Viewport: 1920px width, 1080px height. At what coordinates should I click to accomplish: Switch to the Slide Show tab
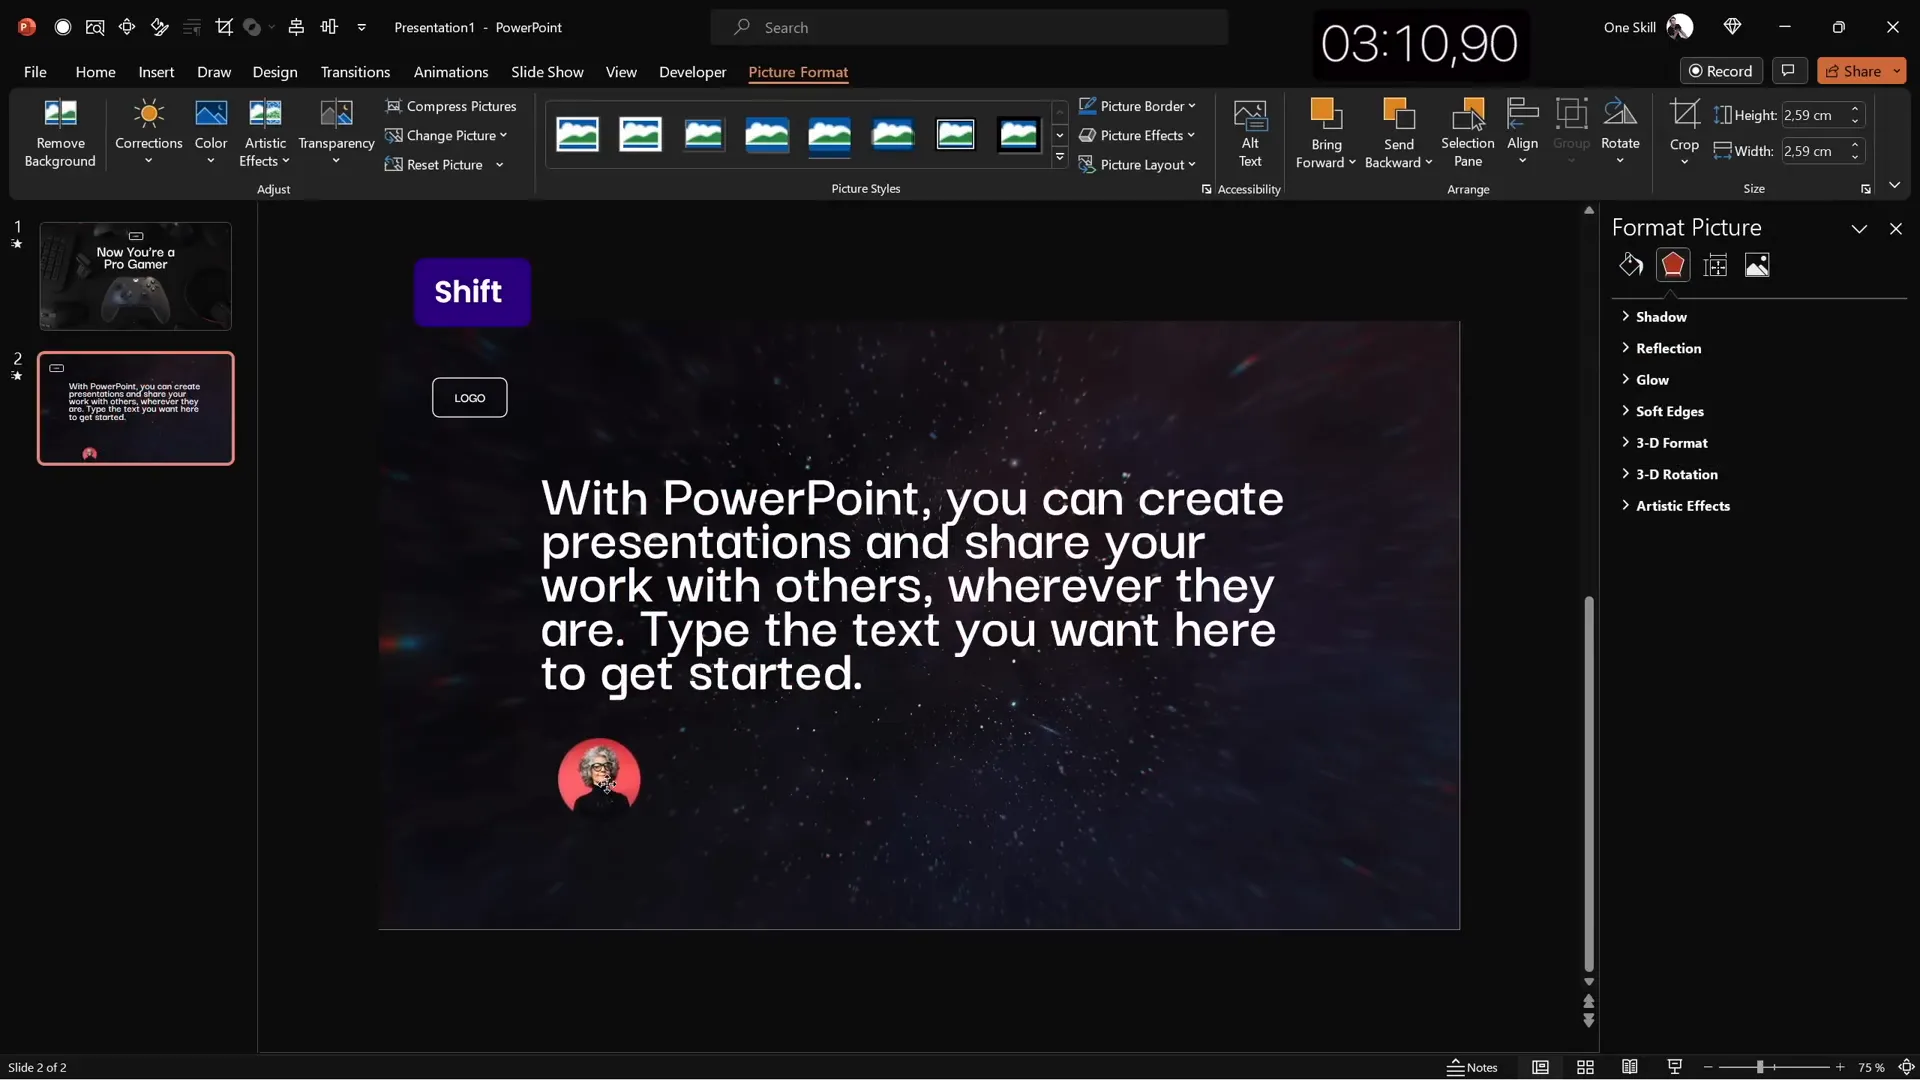tap(547, 72)
